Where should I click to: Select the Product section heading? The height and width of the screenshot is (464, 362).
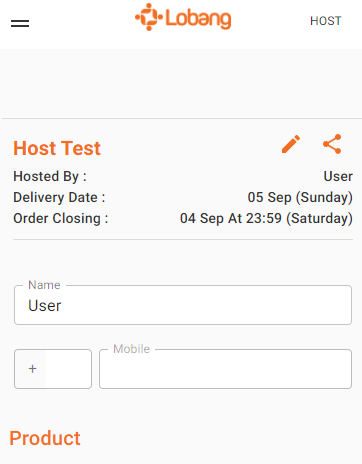[45, 438]
